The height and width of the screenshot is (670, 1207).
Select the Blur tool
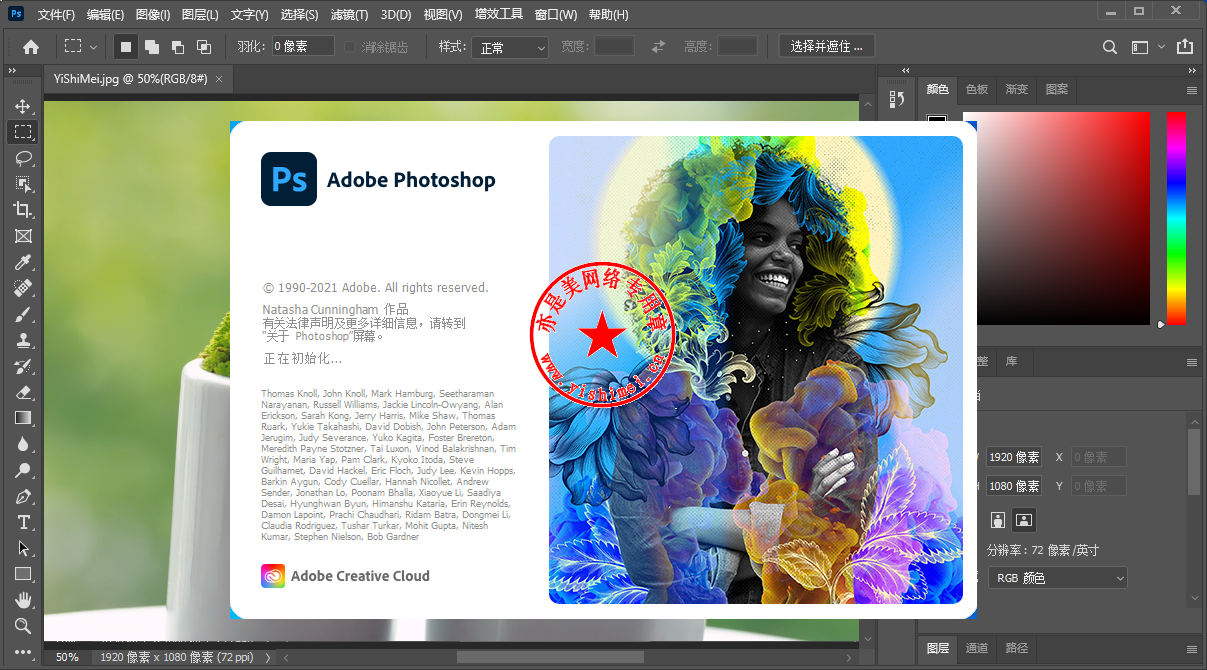tap(23, 444)
